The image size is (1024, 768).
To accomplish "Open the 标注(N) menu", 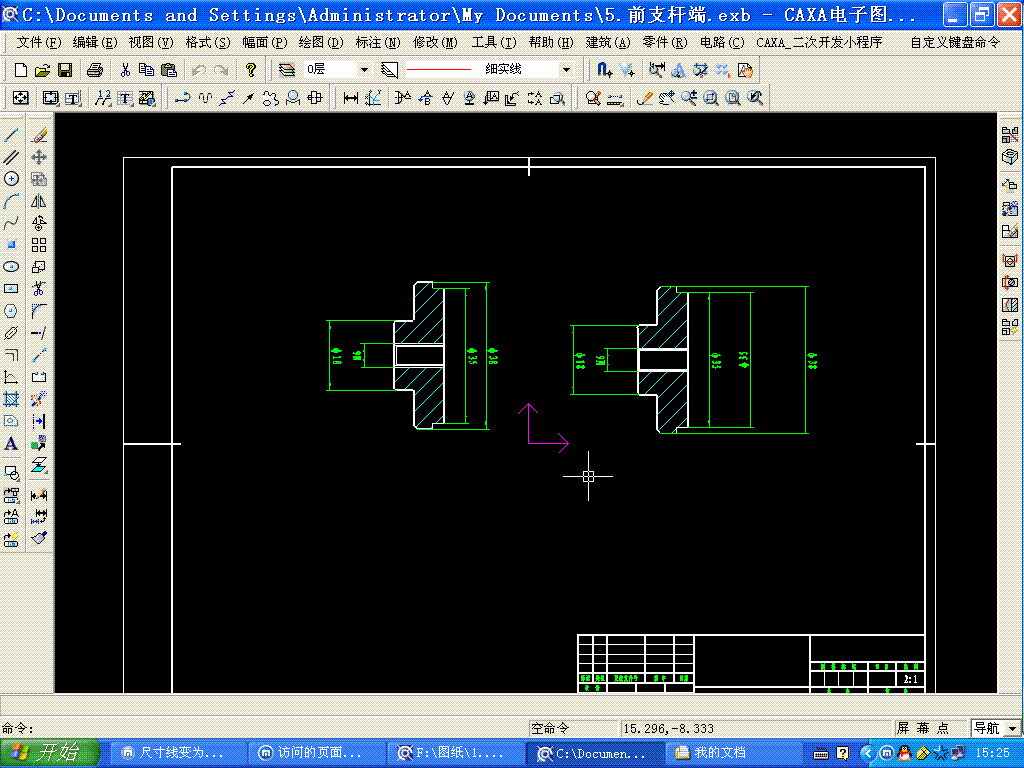I will (377, 42).
